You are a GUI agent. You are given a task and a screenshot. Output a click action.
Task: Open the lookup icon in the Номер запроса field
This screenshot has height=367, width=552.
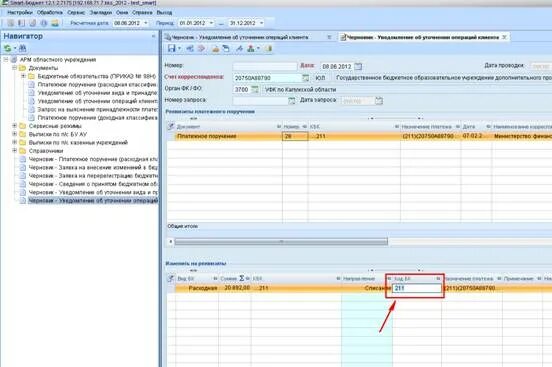coord(291,101)
